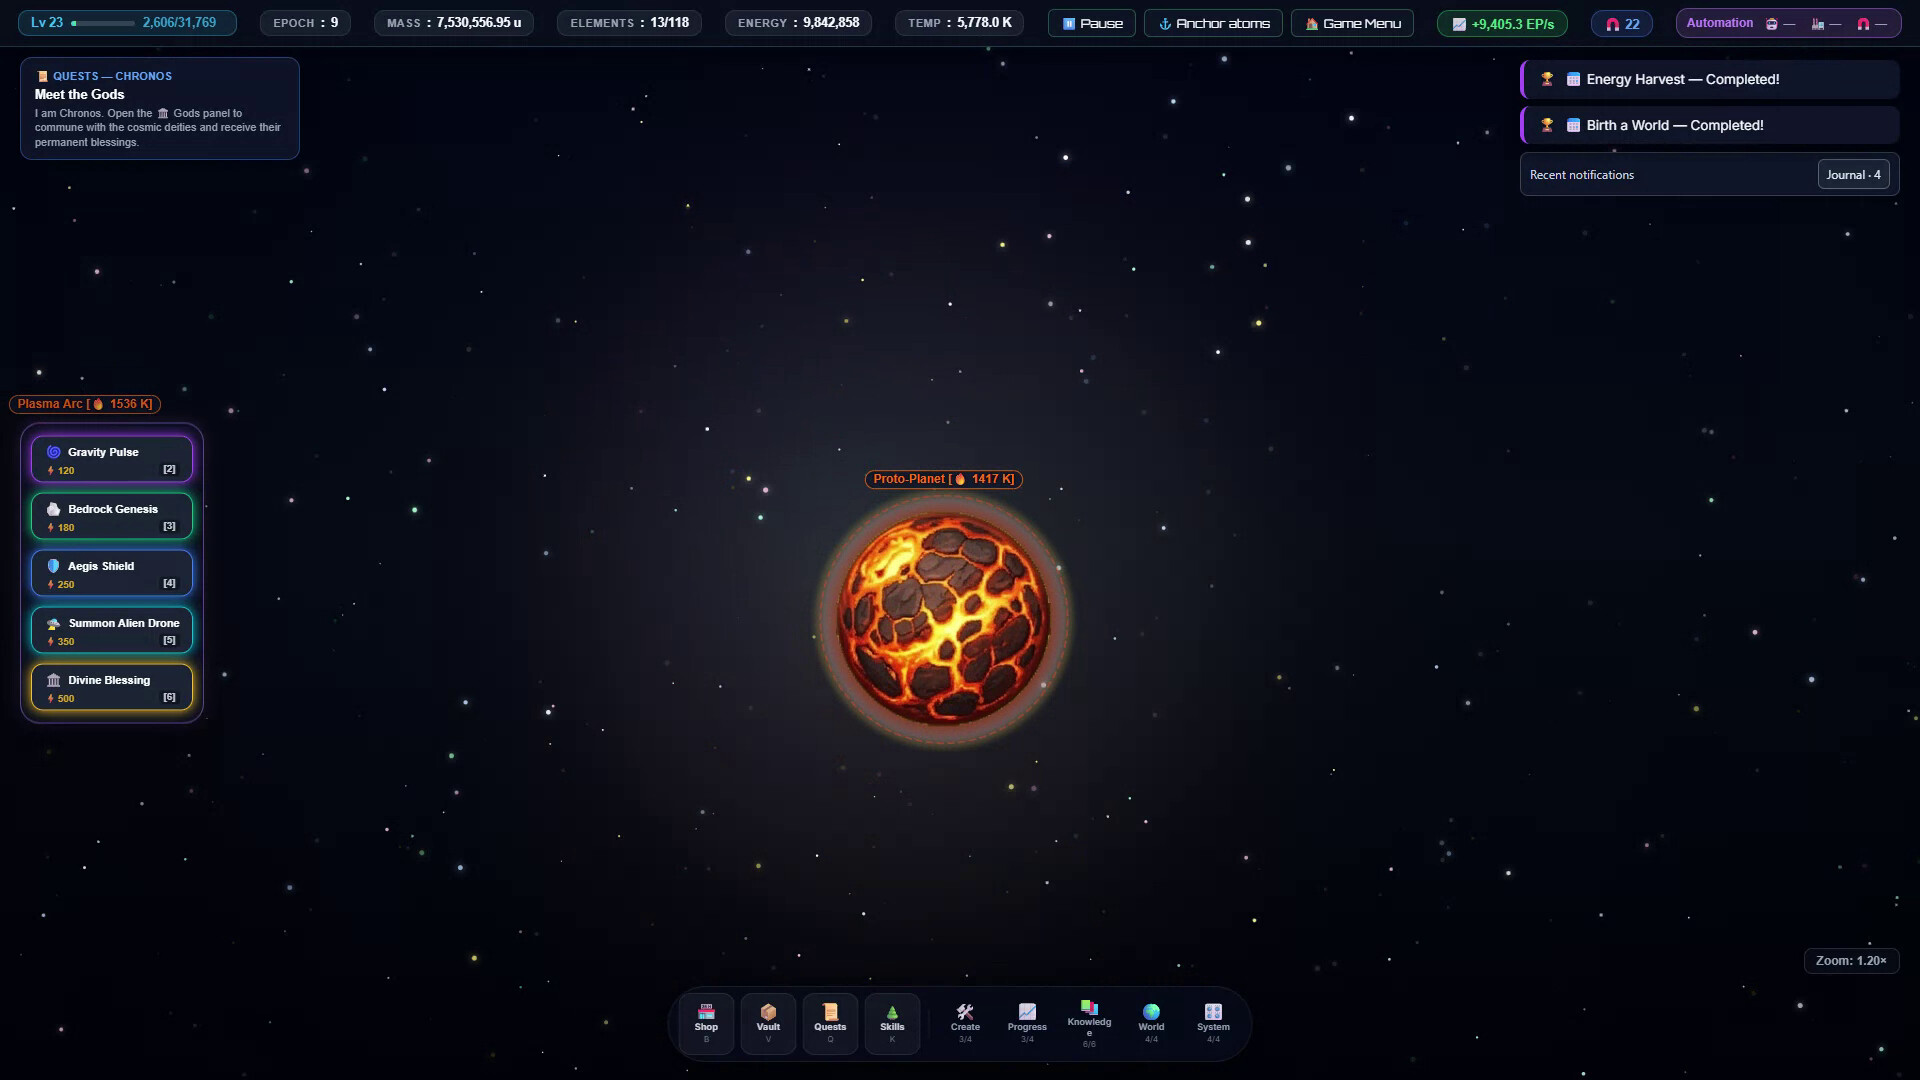Select the Proto-Planet in the center
Viewport: 1920px width, 1080px height.
pyautogui.click(x=943, y=619)
